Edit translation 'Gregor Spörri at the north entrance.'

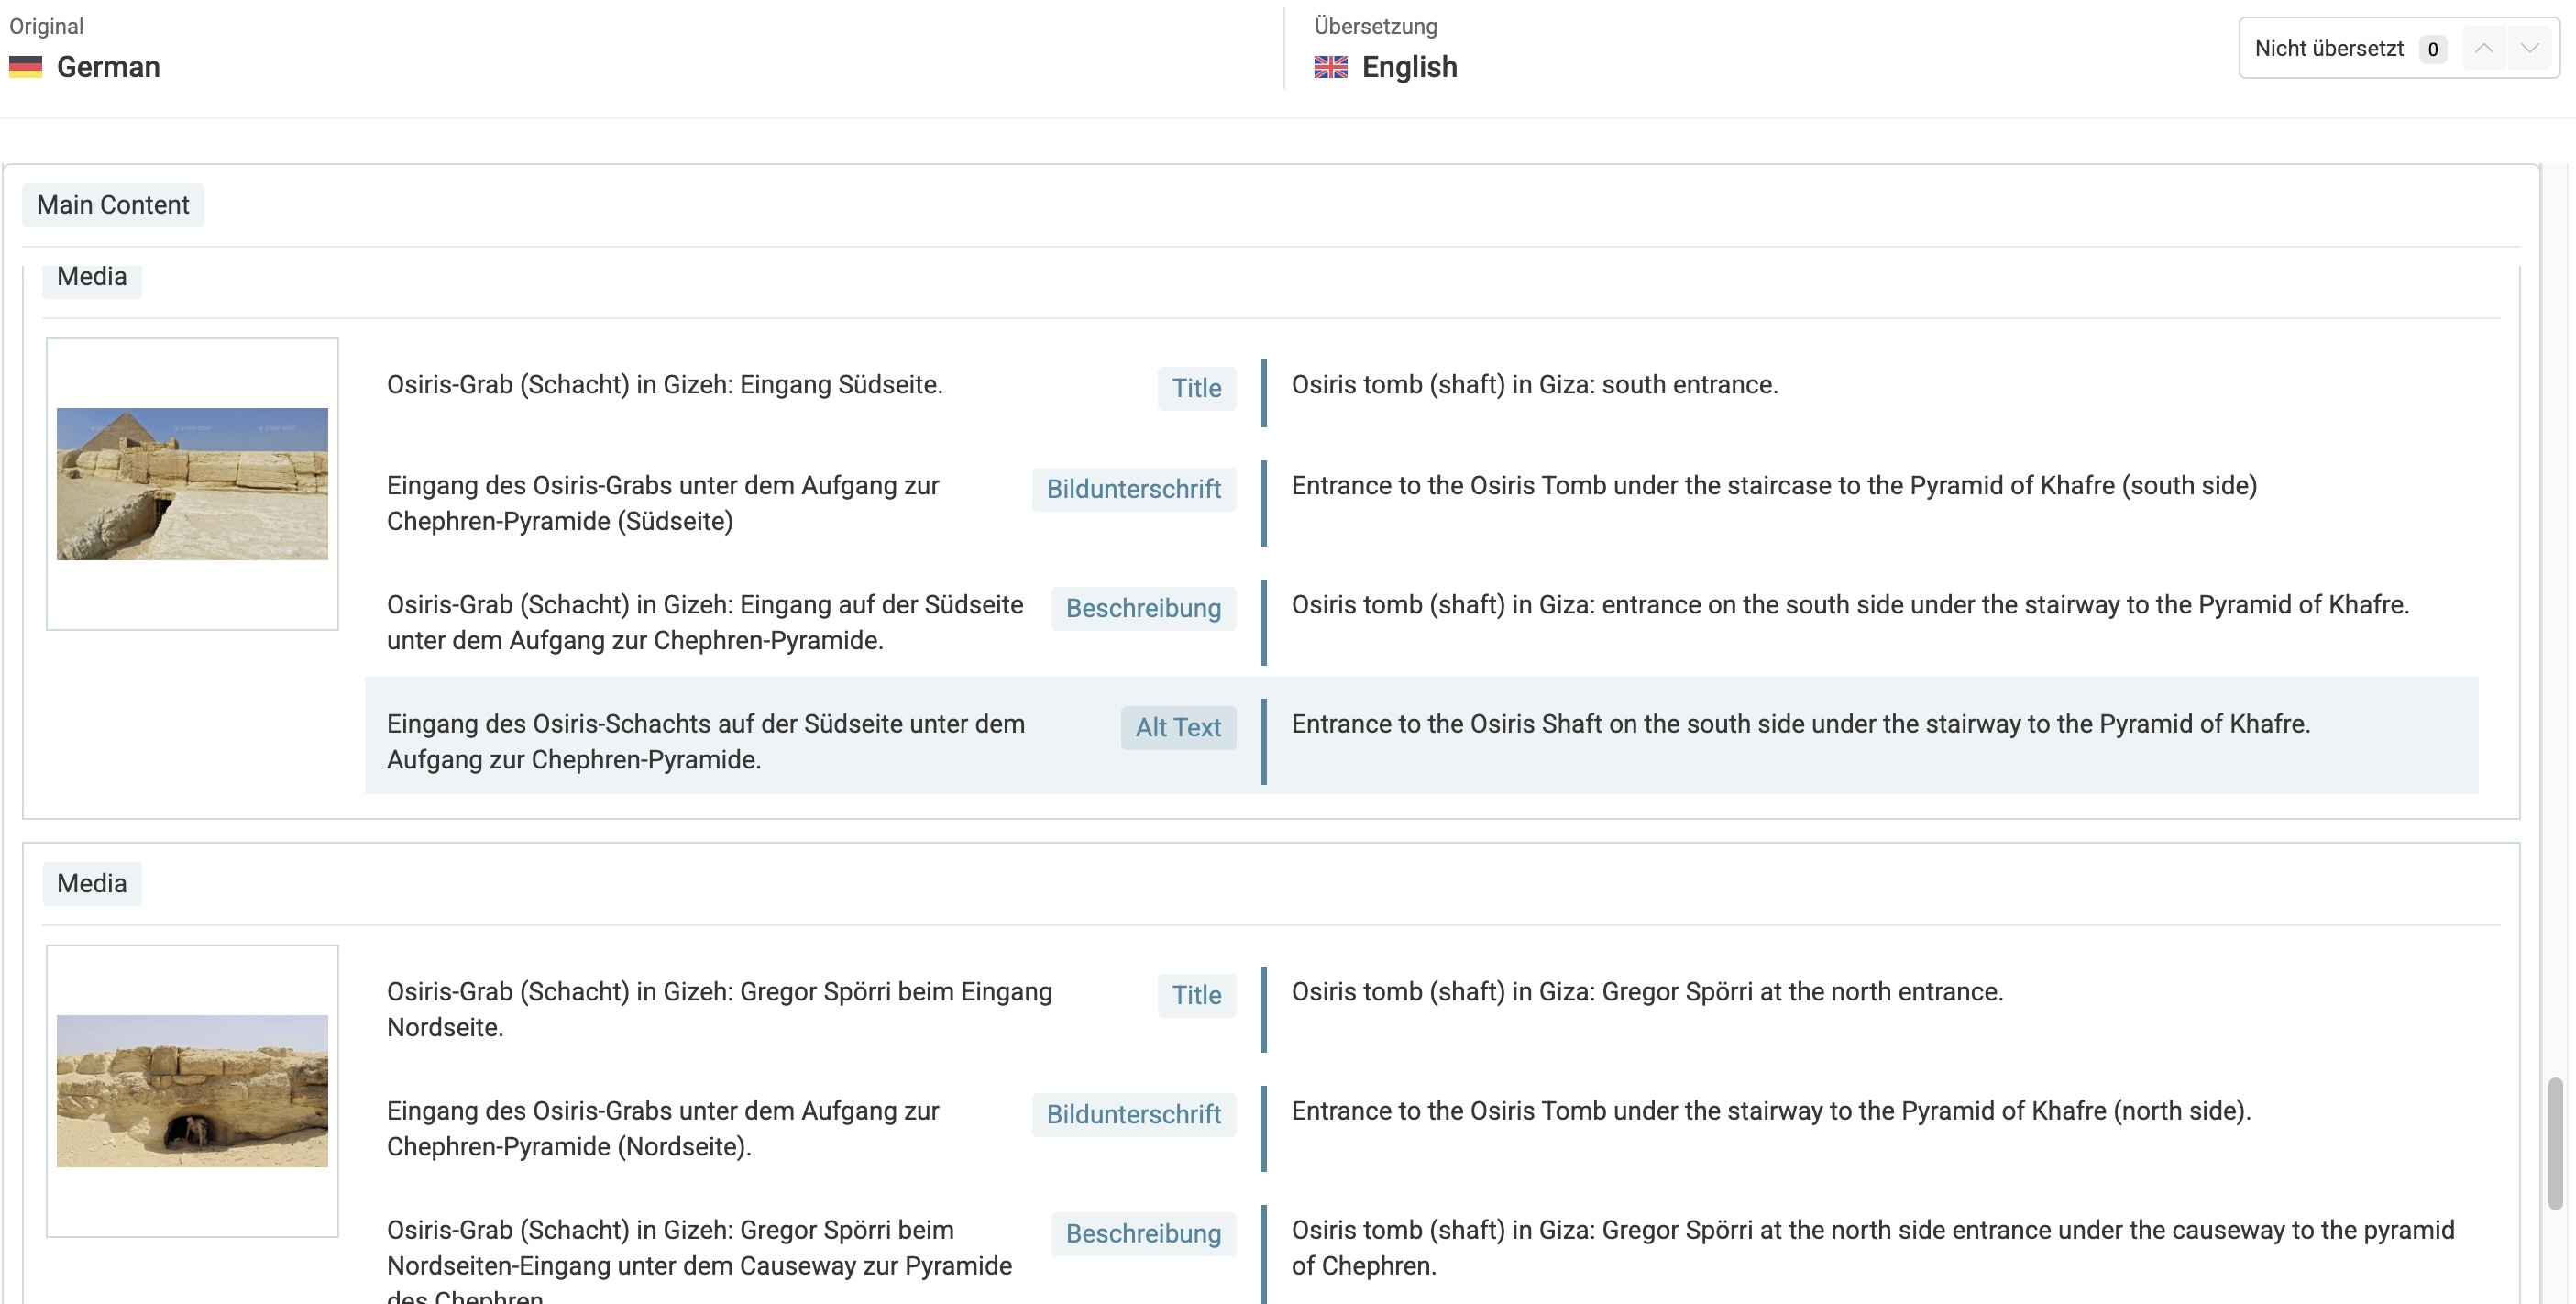point(1647,992)
